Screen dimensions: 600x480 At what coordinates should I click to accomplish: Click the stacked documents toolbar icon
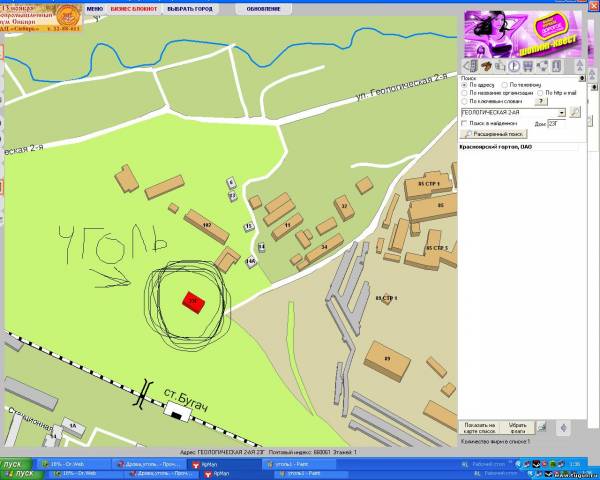coord(500,66)
